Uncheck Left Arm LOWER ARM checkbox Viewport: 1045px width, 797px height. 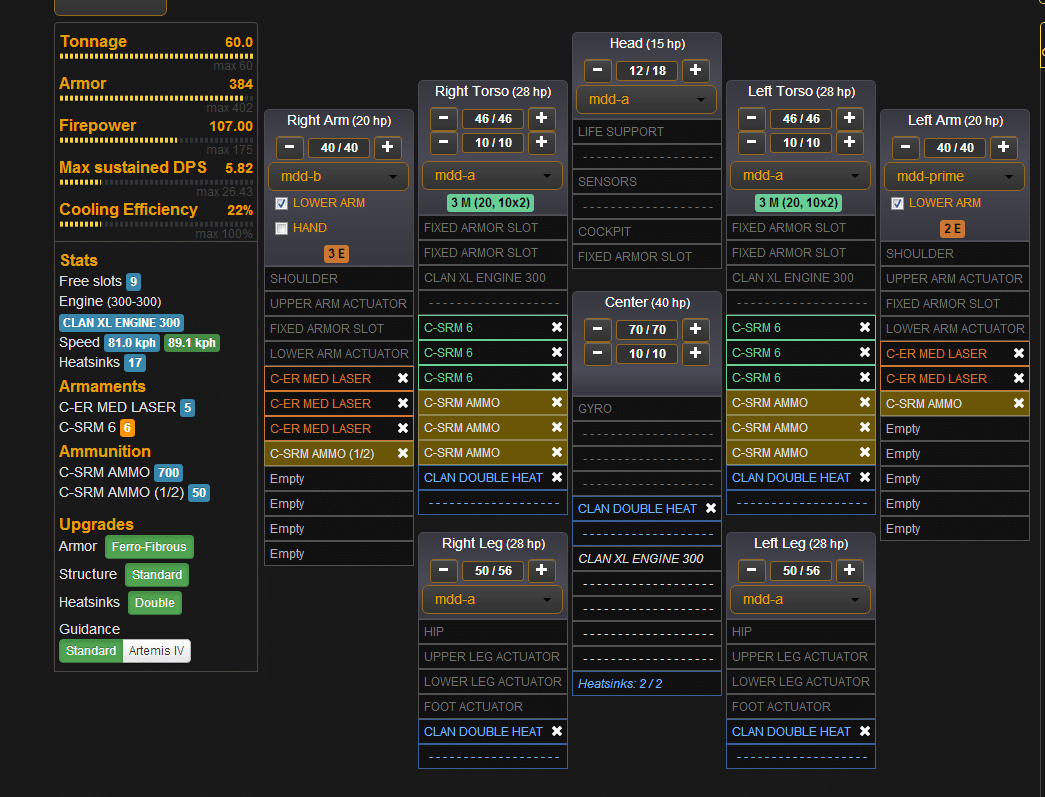[x=897, y=203]
